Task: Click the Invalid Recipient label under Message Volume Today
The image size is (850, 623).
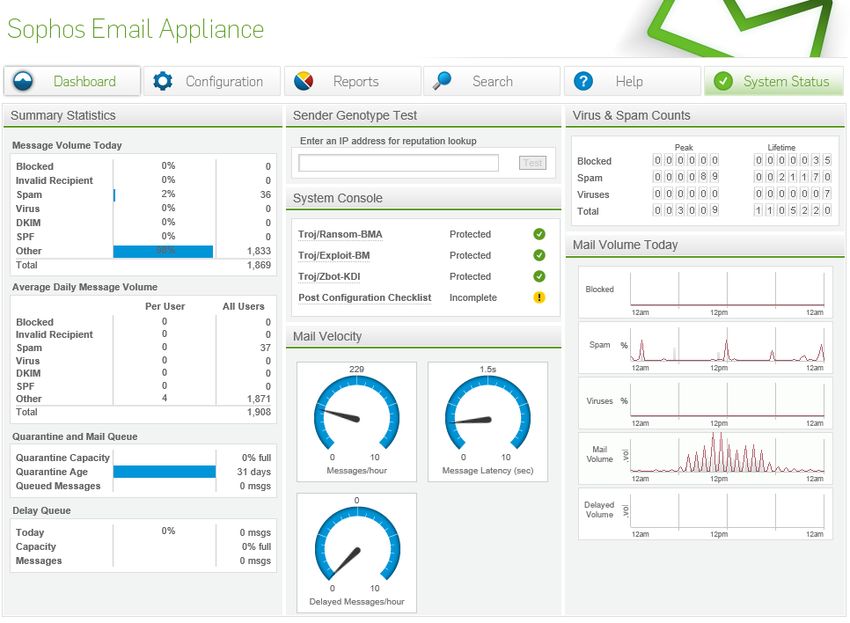Action: pos(54,181)
